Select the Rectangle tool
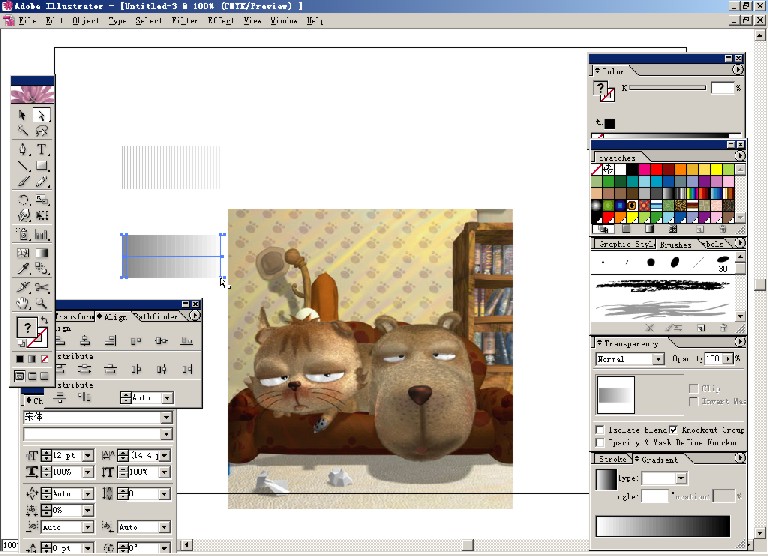The image size is (768, 556). click(x=42, y=166)
